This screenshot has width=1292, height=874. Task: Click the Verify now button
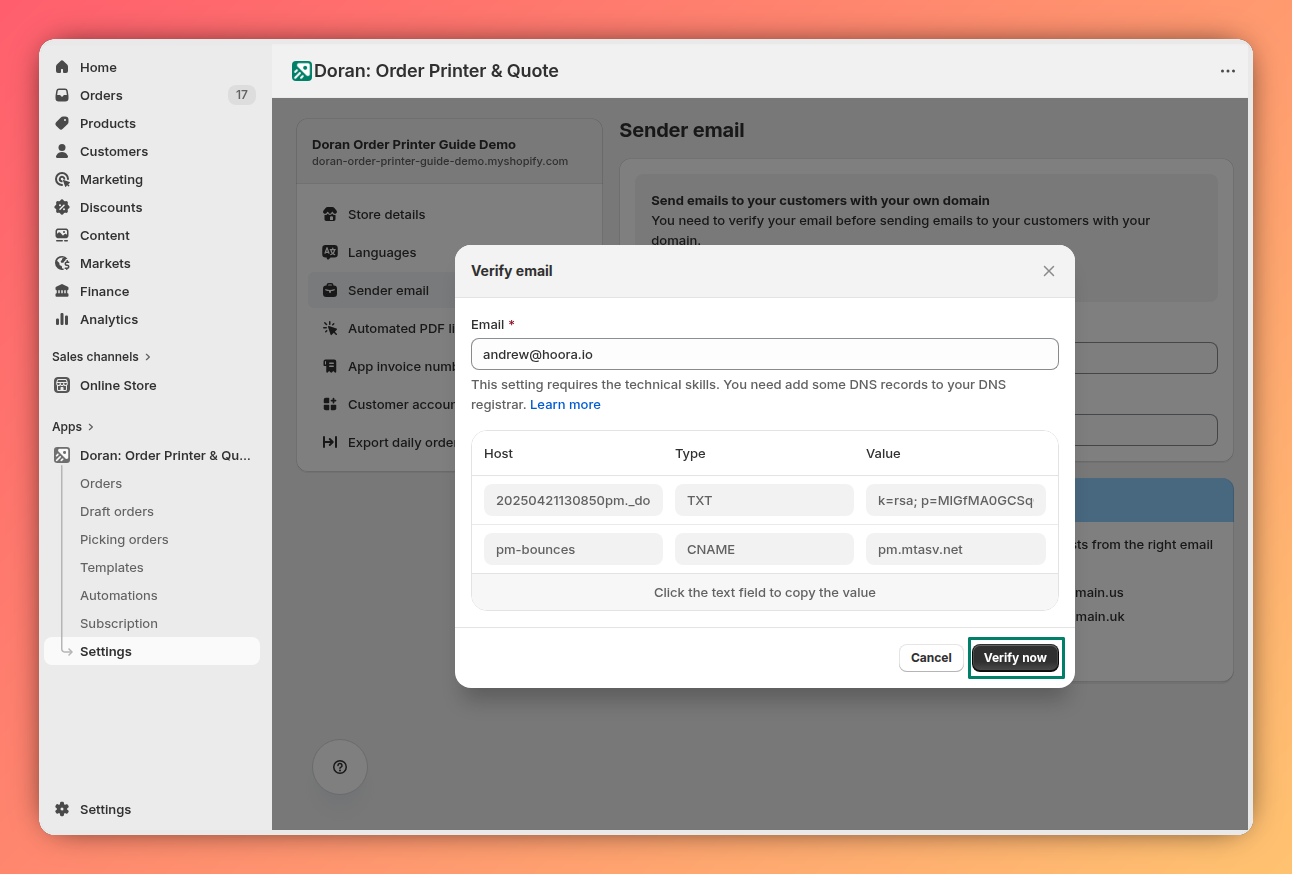click(1015, 657)
